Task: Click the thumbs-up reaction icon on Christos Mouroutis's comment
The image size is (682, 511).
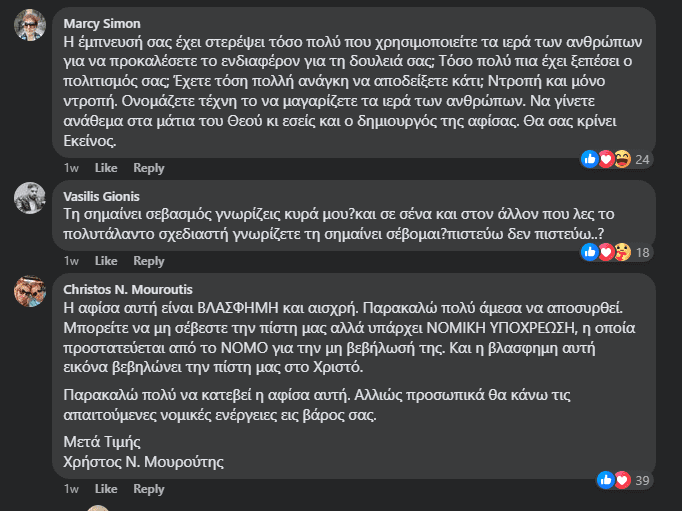Action: point(606,480)
